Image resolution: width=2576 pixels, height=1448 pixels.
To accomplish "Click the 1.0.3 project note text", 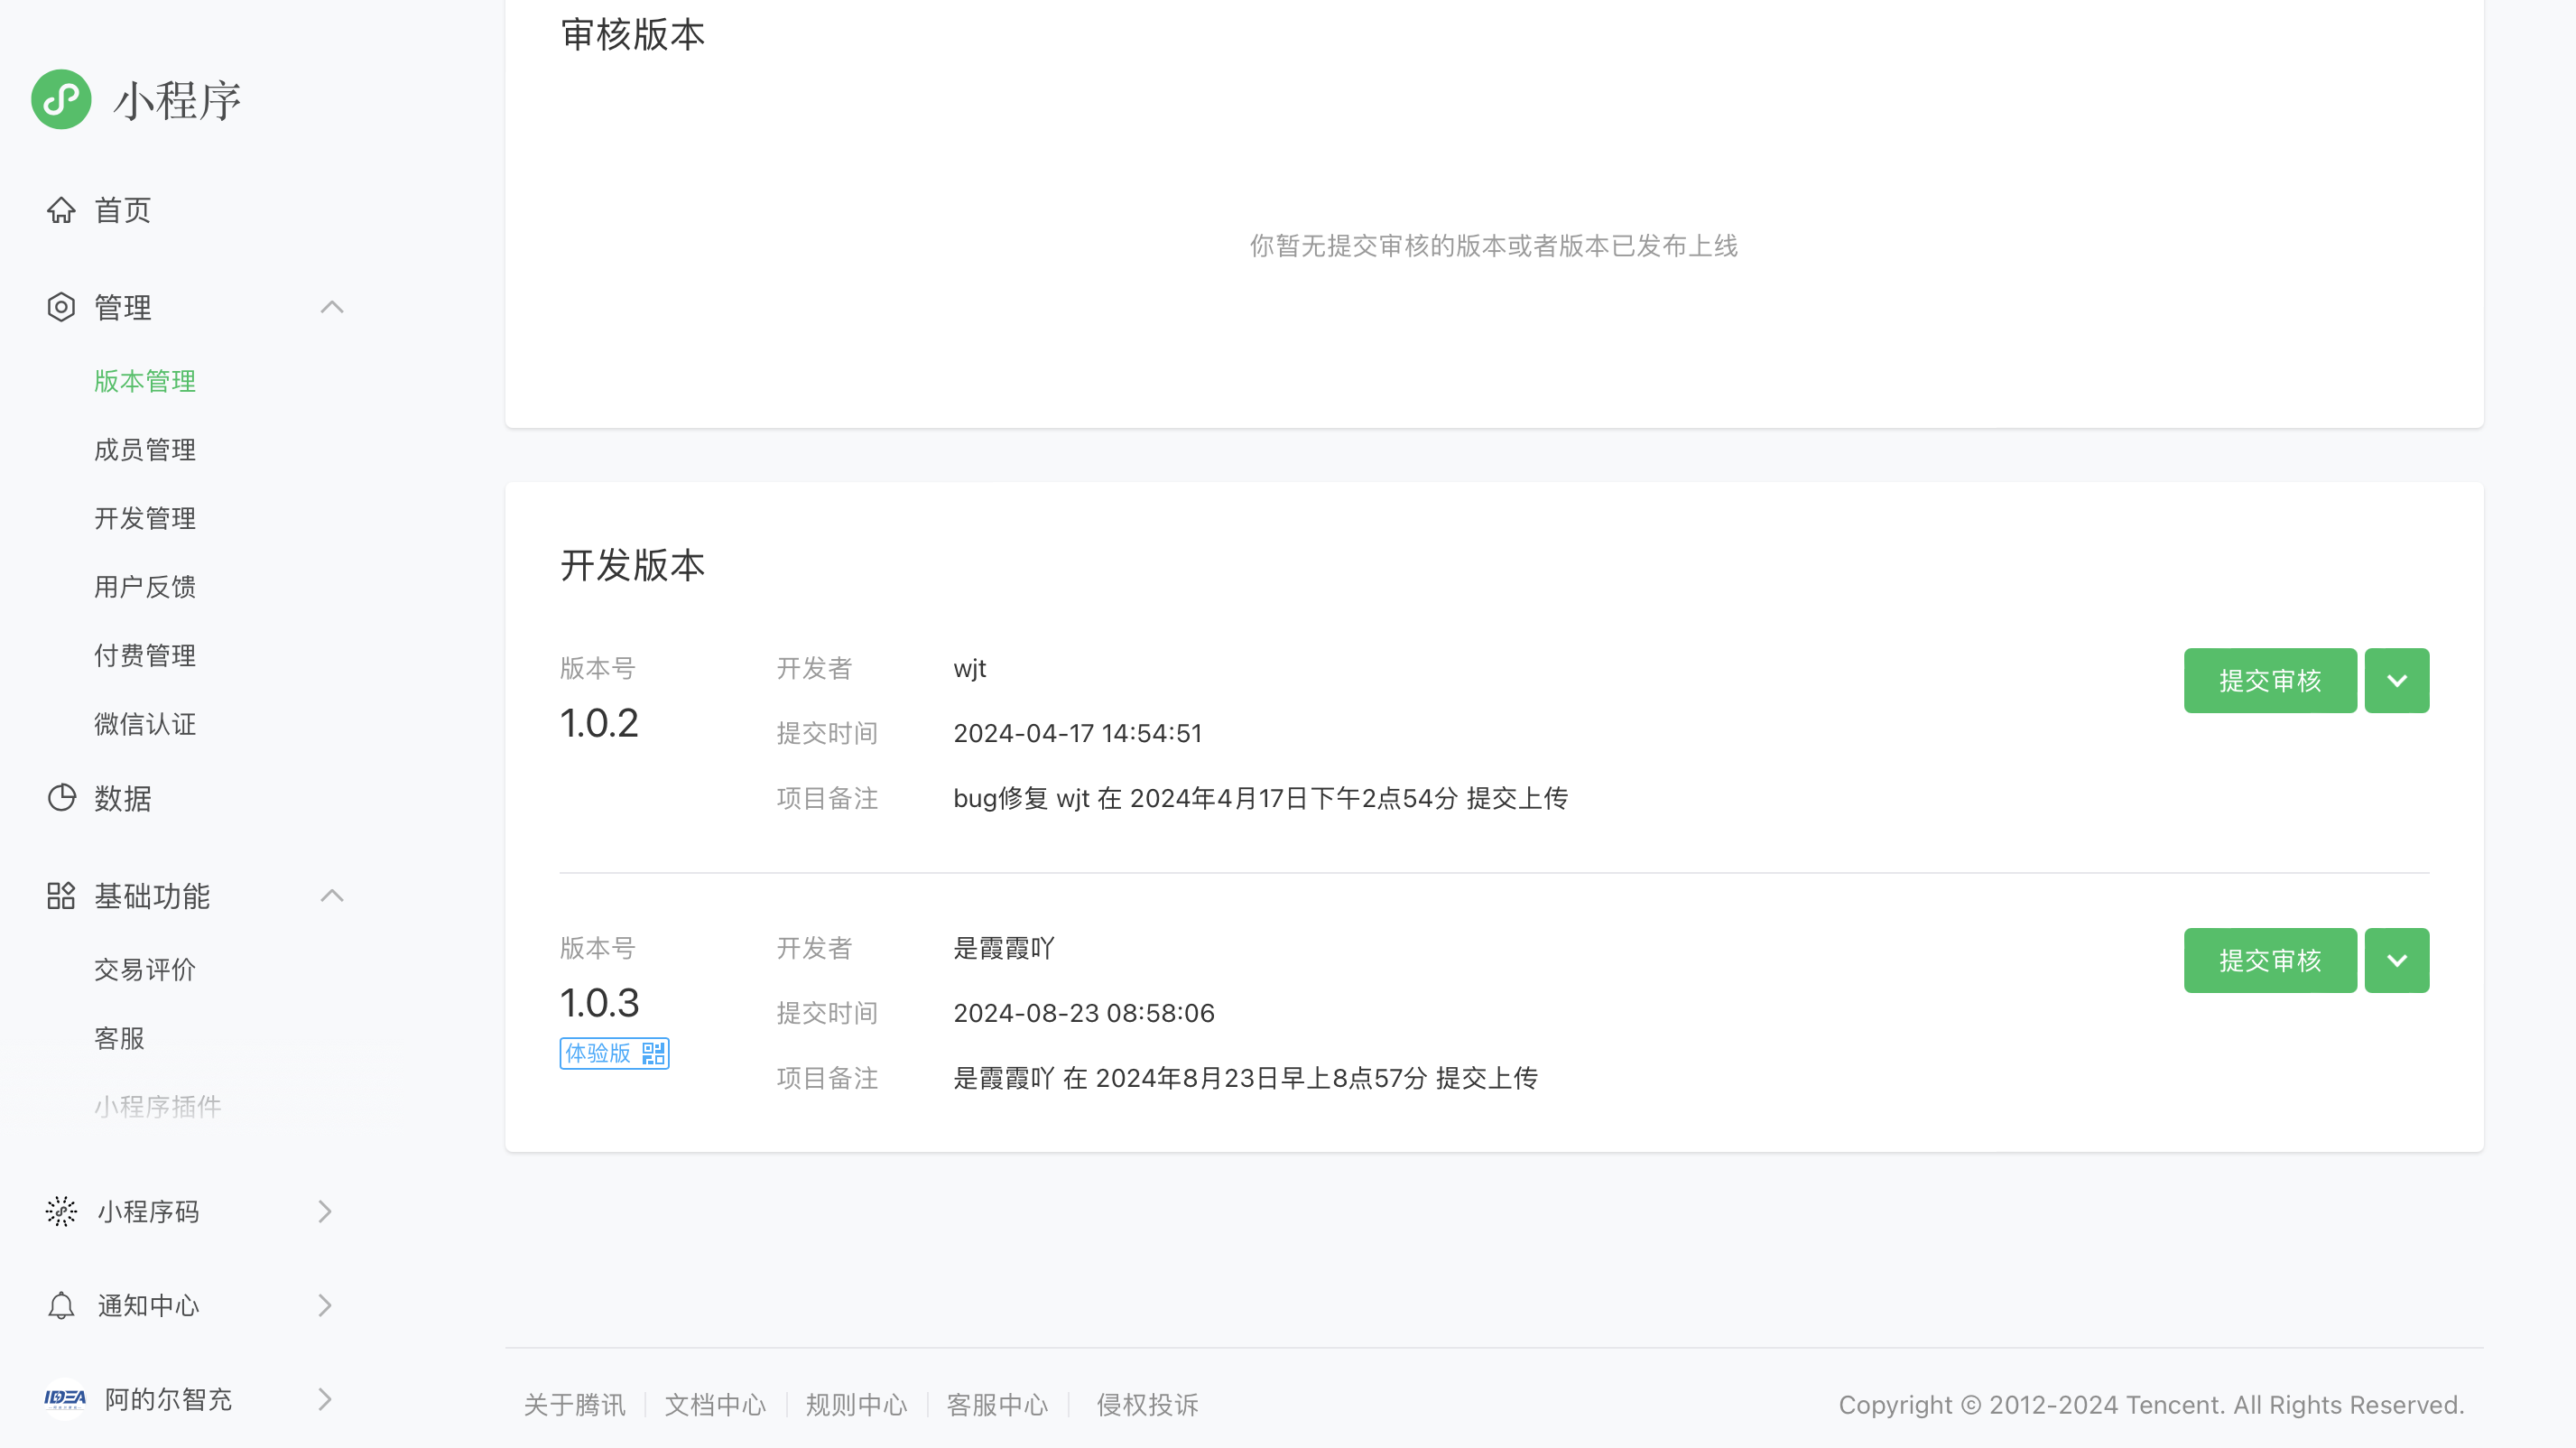I will [1245, 1078].
